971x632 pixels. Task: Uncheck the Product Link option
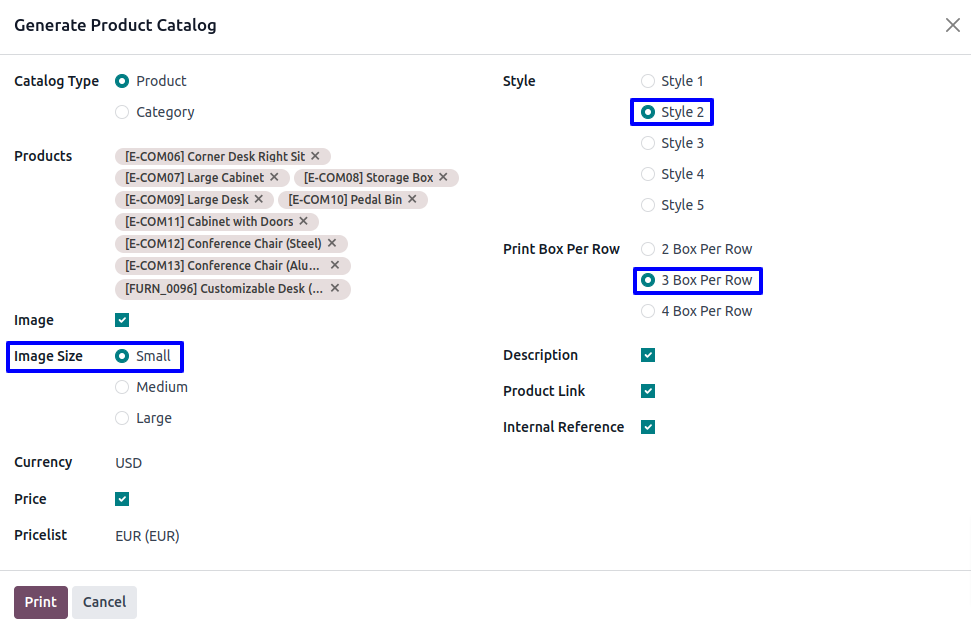tap(648, 391)
